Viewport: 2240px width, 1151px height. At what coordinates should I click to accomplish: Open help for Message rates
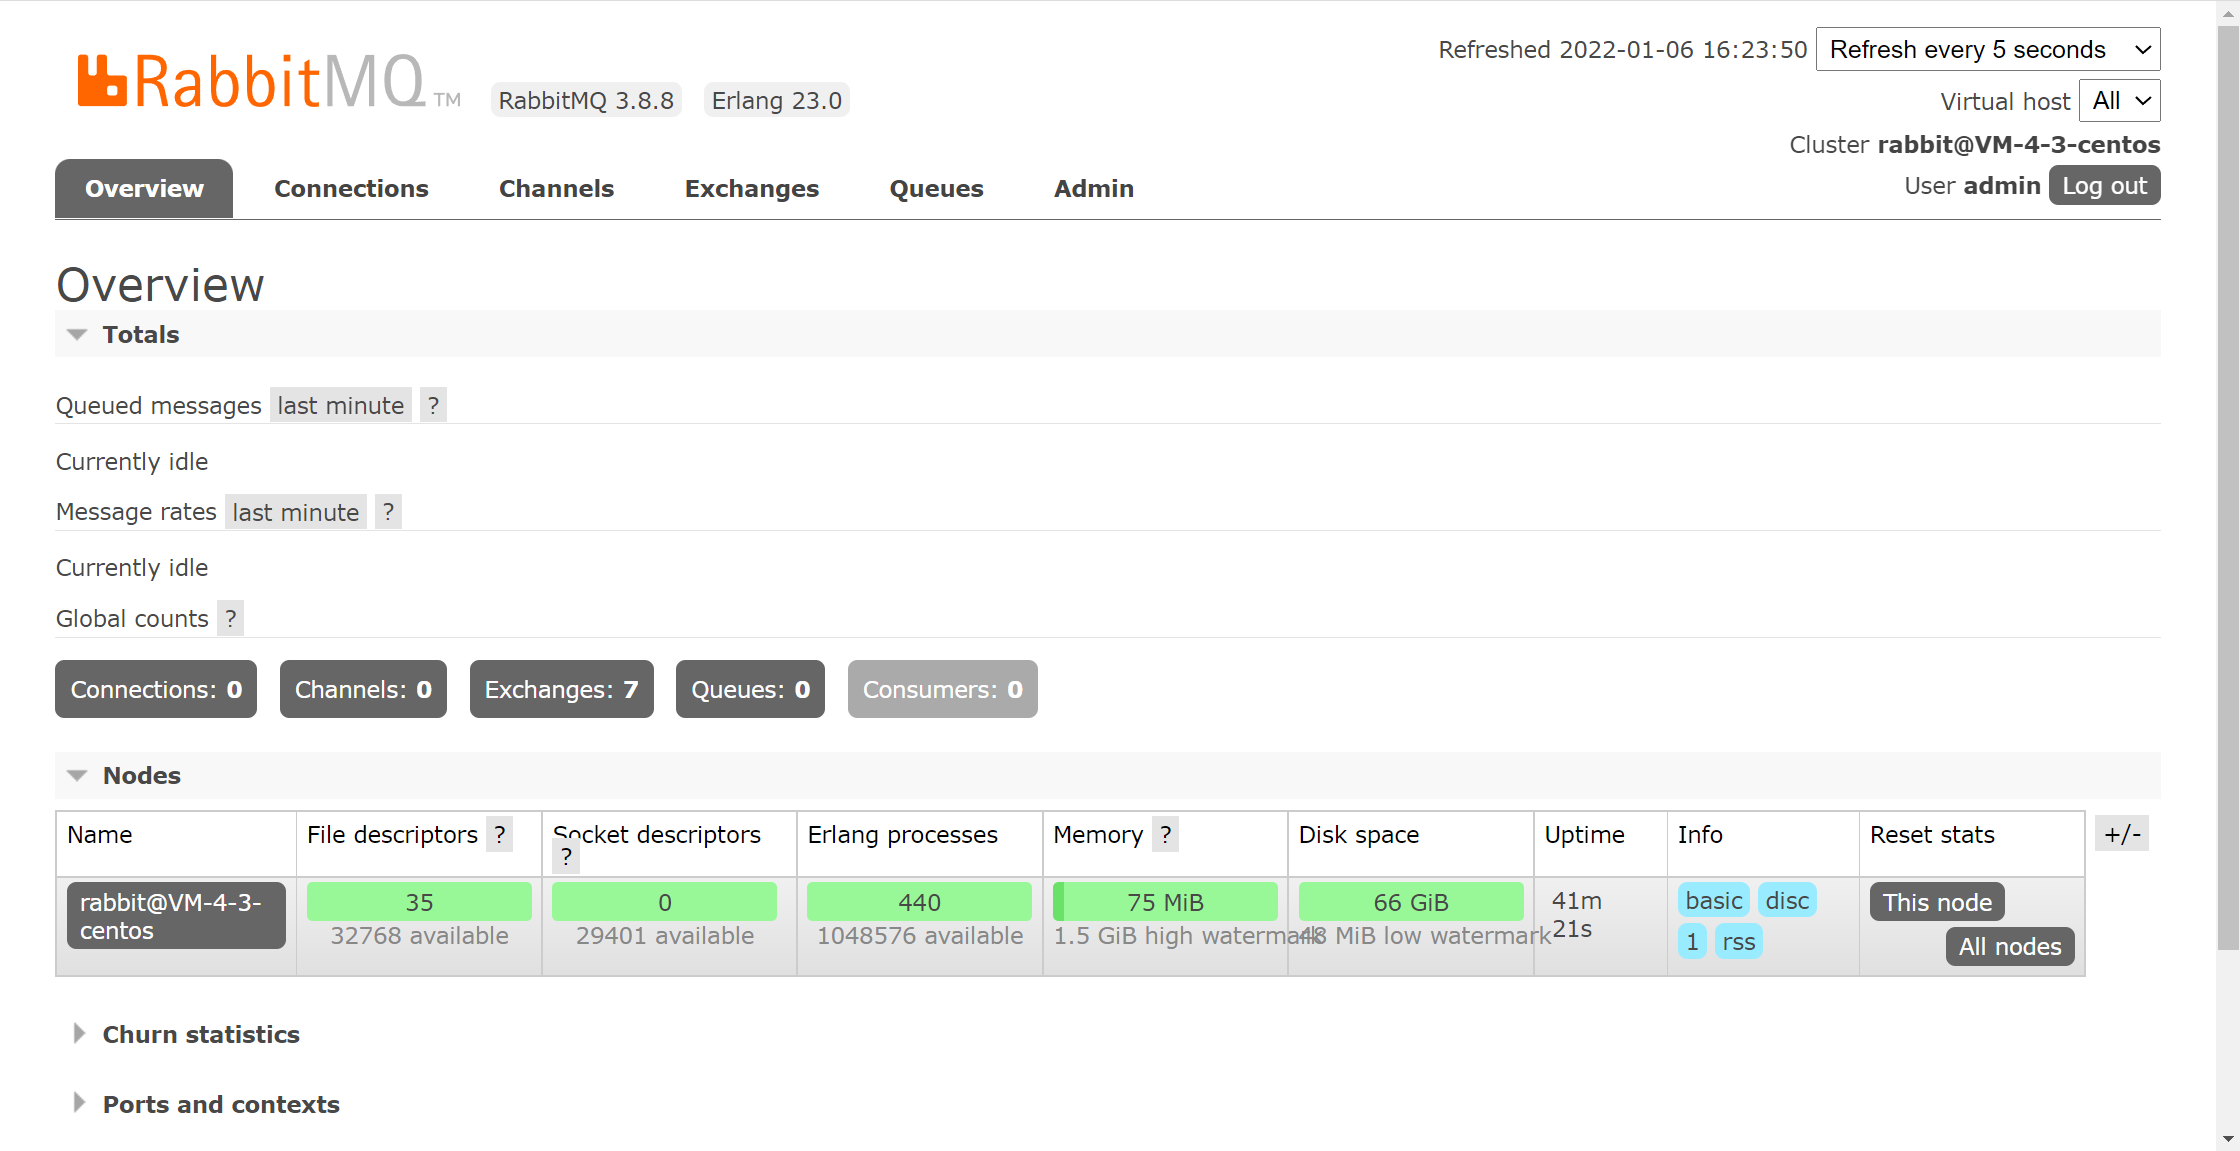pos(388,512)
